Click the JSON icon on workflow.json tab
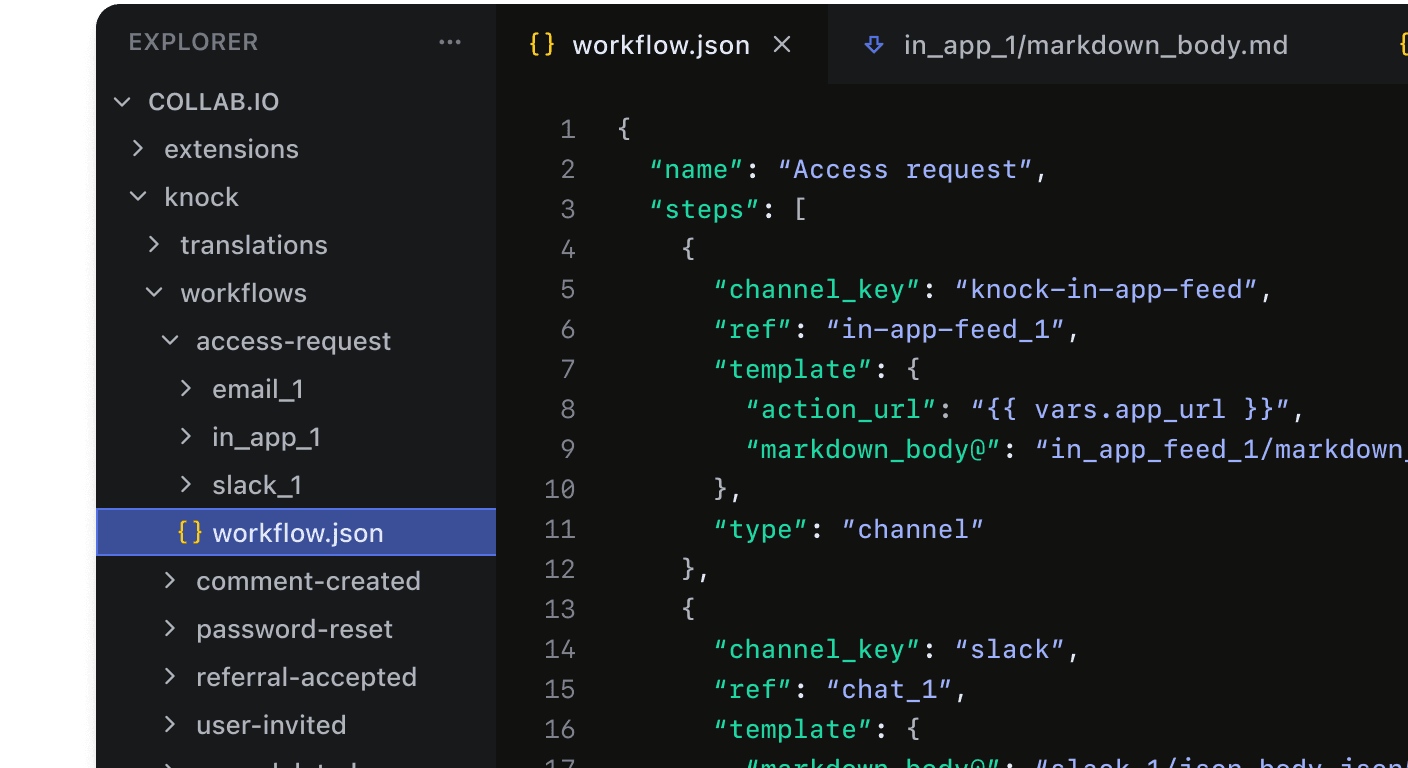Viewport: 1408px width, 768px height. point(540,44)
